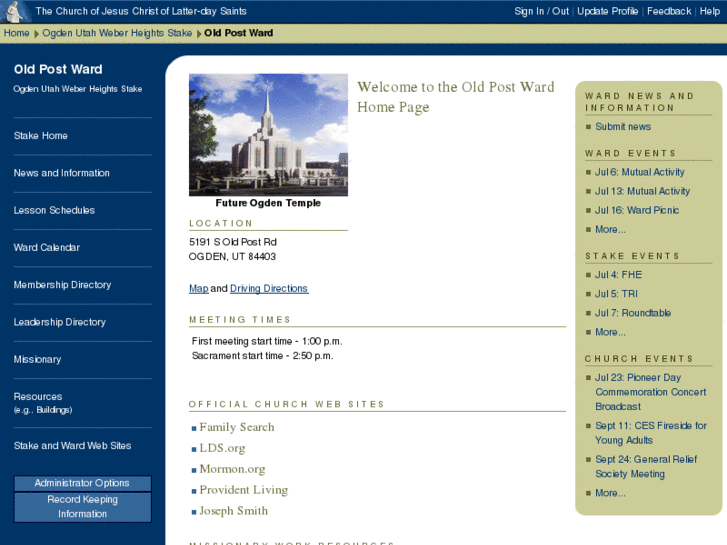Screen dimensions: 727x545
Task: Open Lesson Schedules in sidebar
Action: [x=54, y=210]
